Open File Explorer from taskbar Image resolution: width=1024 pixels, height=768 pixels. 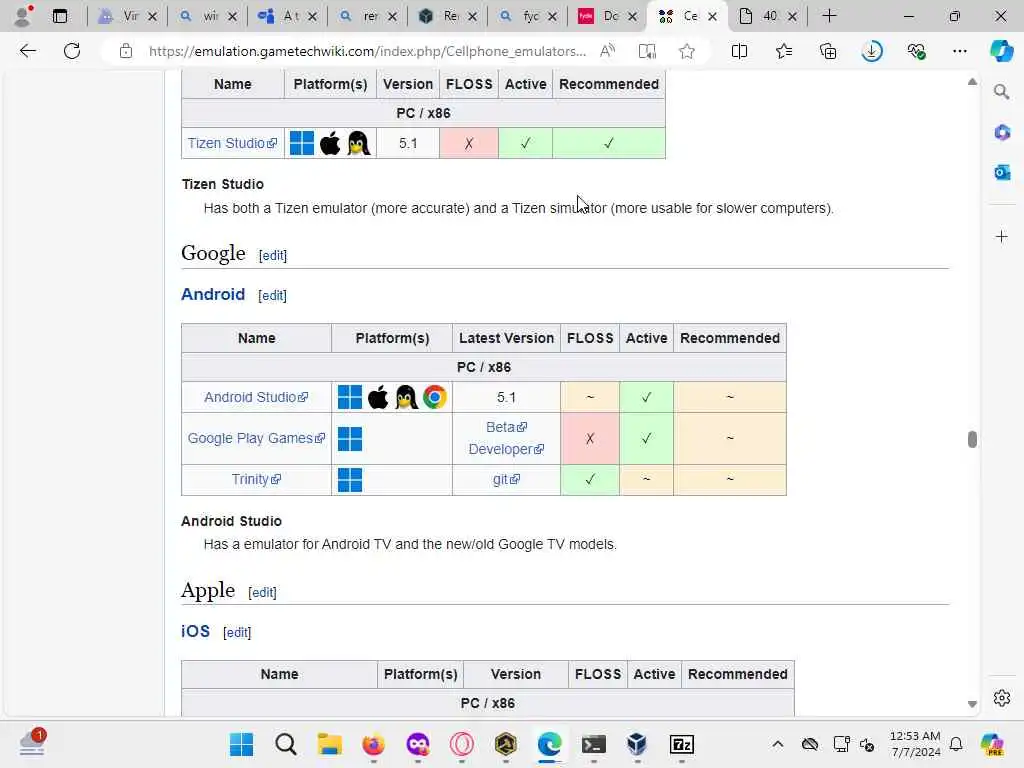click(x=329, y=744)
